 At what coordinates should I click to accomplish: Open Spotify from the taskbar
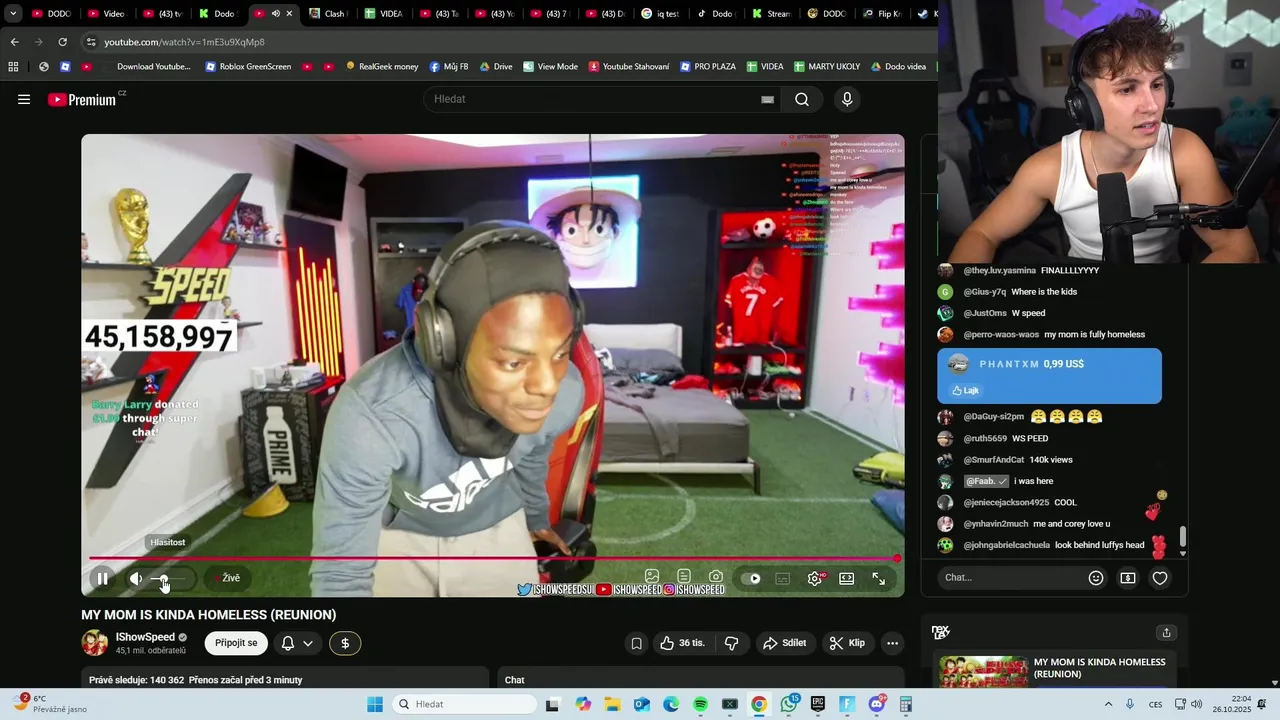[700, 704]
